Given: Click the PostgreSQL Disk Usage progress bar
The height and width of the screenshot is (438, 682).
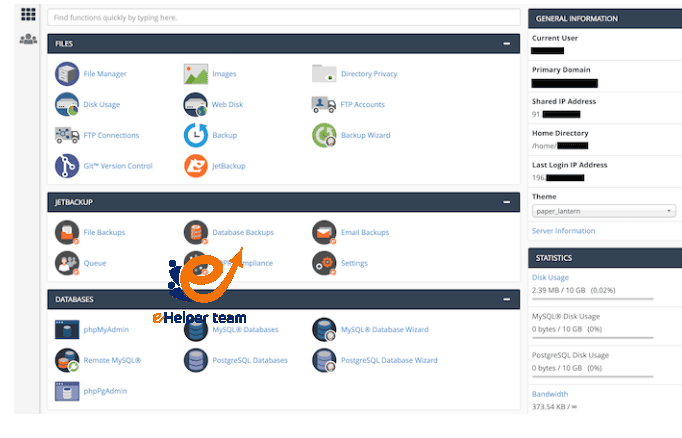Looking at the screenshot, I should [x=592, y=377].
